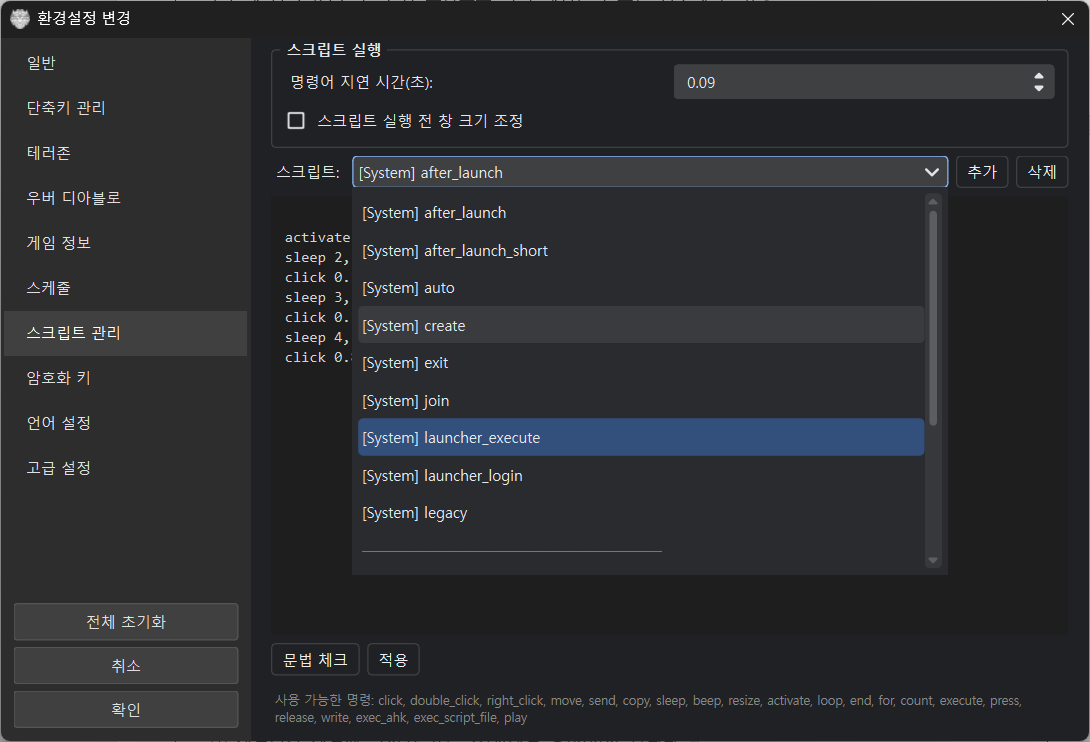
Task: Select [System] legacy in the dropdown list
Action: point(640,513)
